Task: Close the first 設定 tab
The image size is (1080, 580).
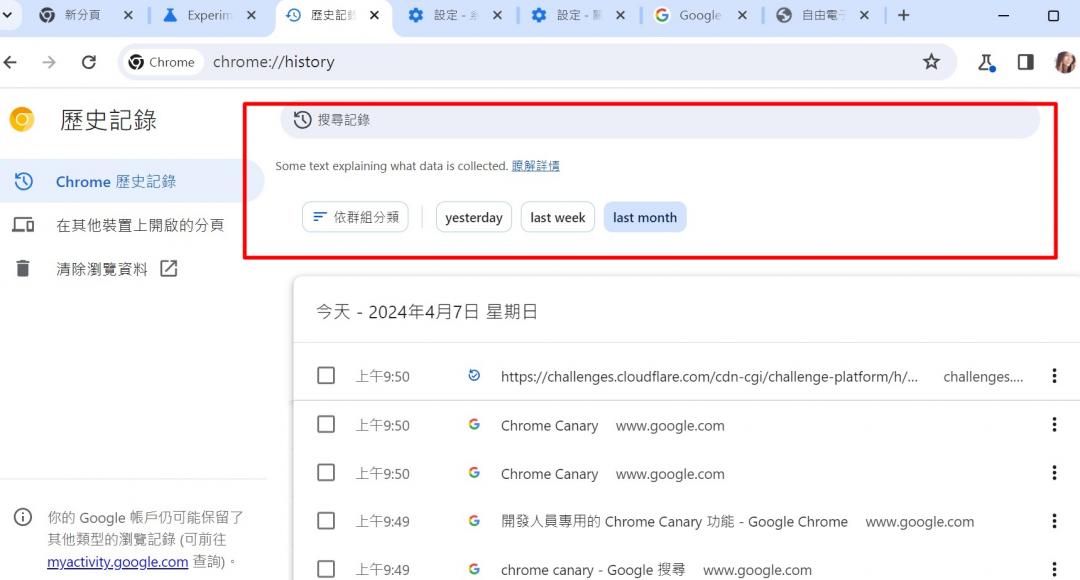Action: pyautogui.click(x=497, y=15)
